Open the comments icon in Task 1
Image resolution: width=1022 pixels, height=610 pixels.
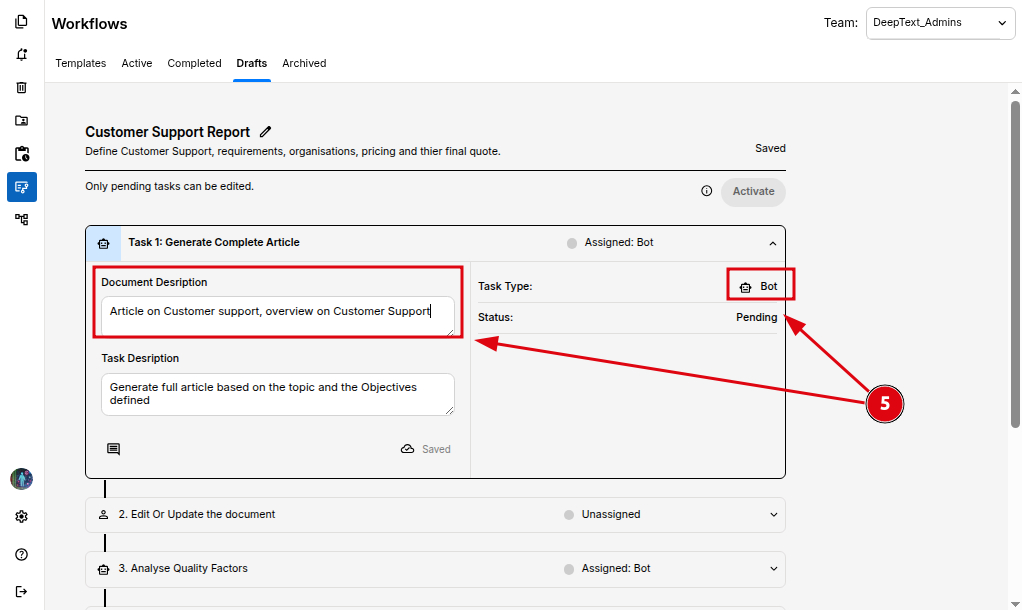pyautogui.click(x=113, y=449)
